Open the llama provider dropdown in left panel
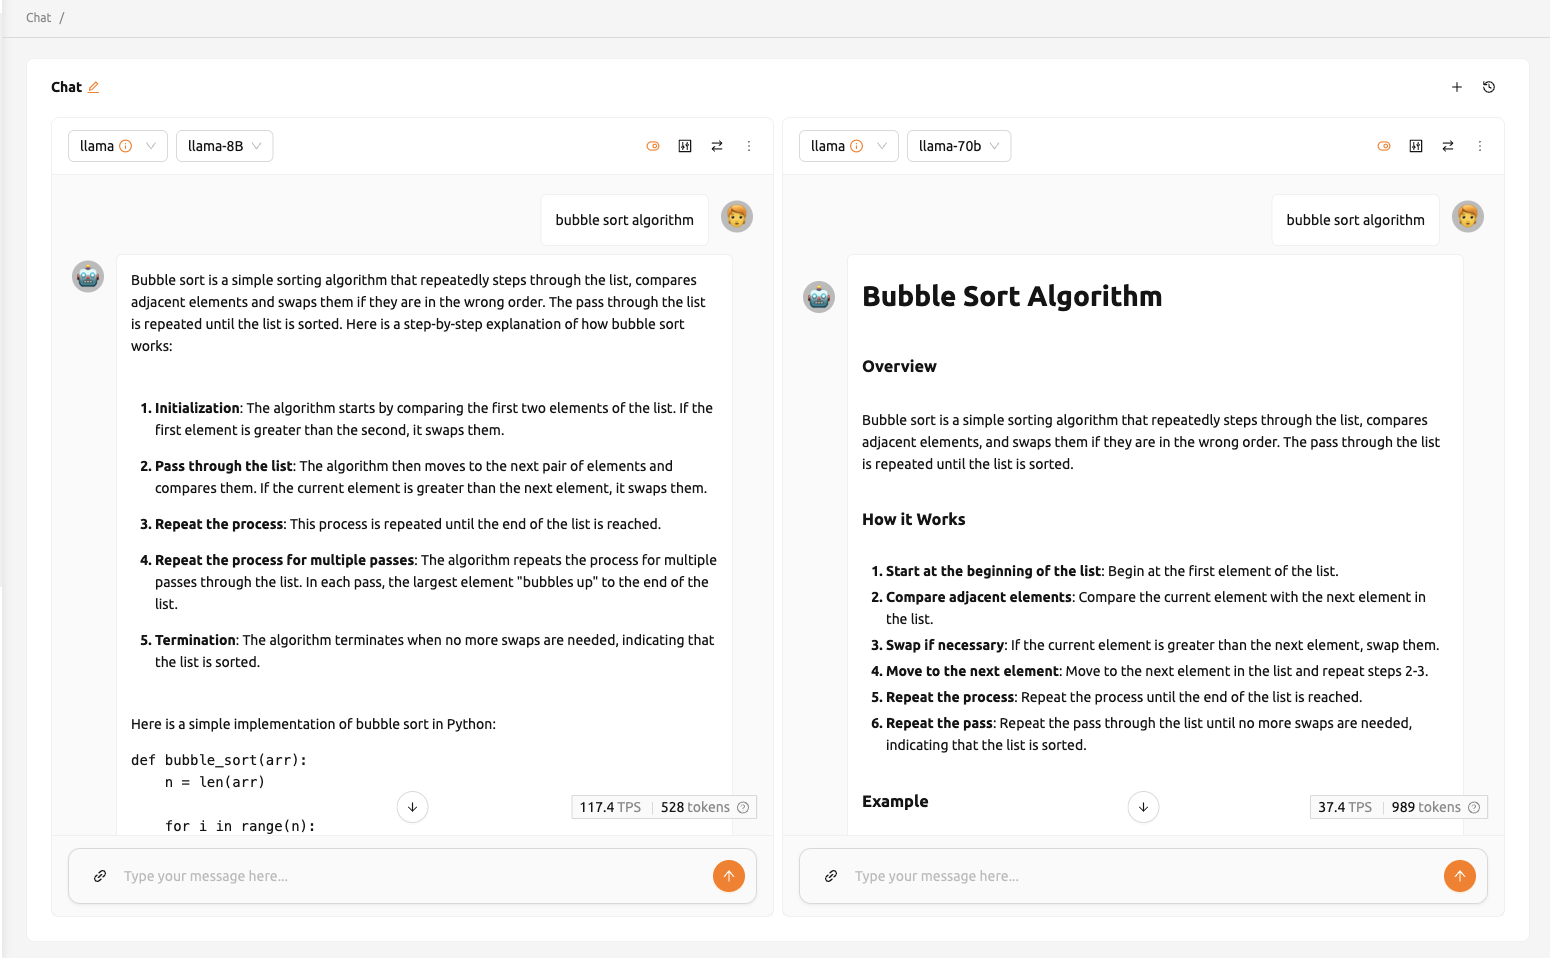Image resolution: width=1550 pixels, height=958 pixels. (118, 146)
